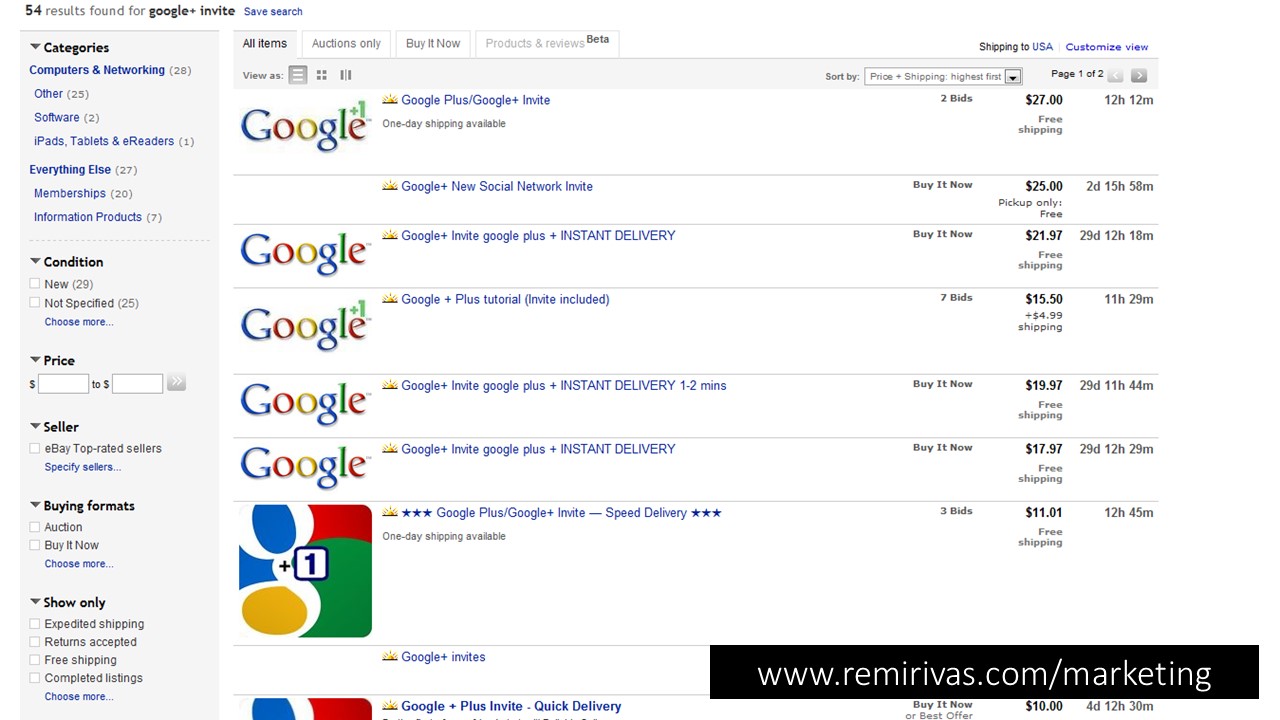Screen dimensions: 1280x720
Task: Collapse the Price filter section
Action: click(35, 360)
